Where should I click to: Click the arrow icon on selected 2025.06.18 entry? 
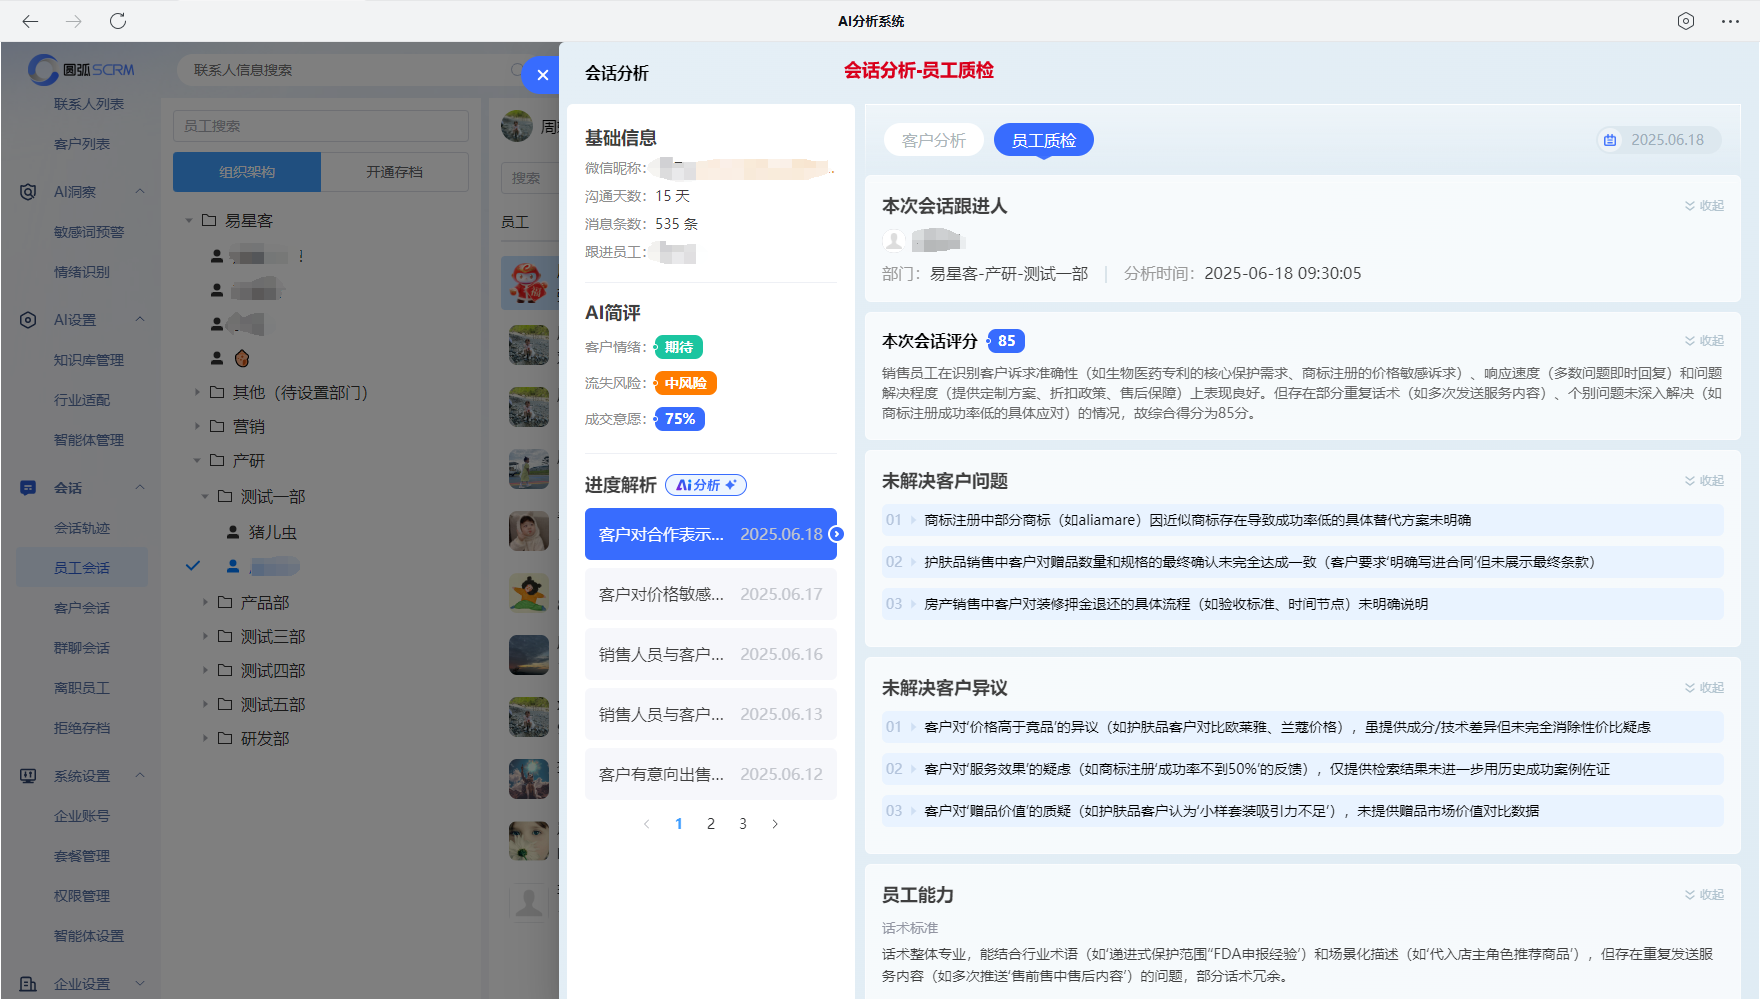tap(836, 534)
